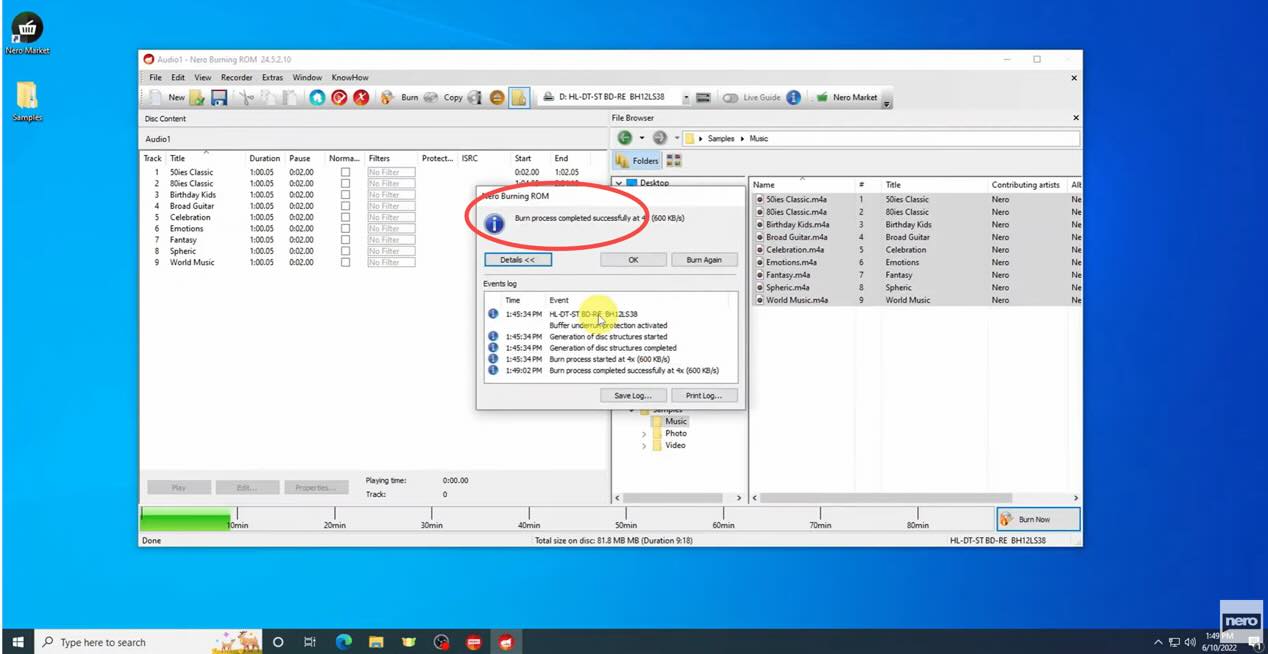Click the Windows Start button
The image size is (1268, 654).
17,642
